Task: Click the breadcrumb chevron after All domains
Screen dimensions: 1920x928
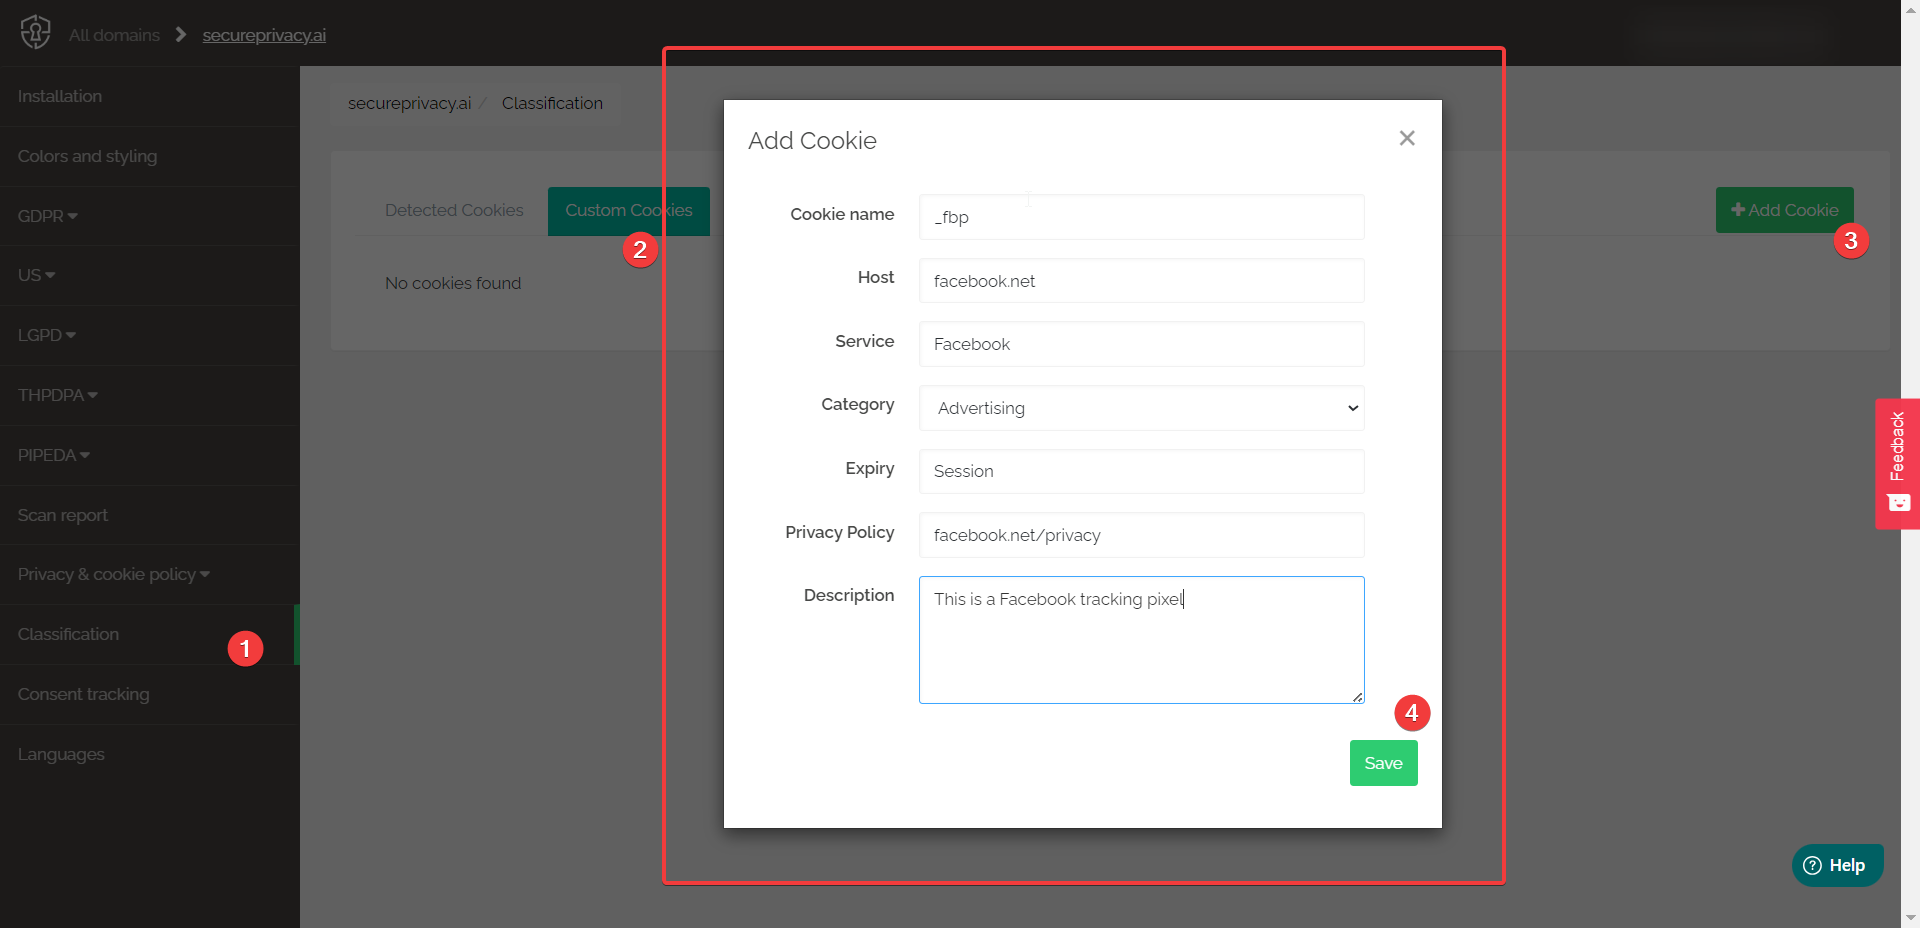Action: click(x=180, y=34)
